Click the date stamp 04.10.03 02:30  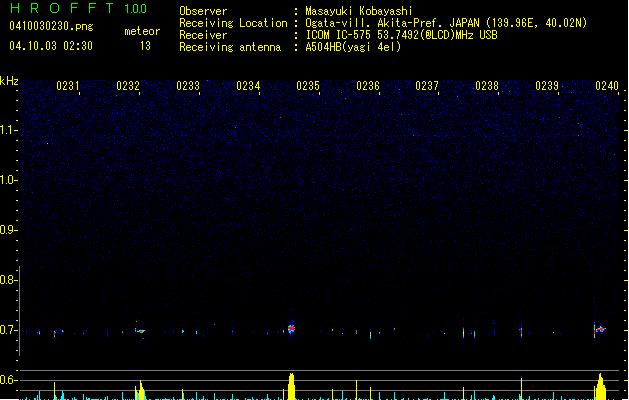[x=51, y=46]
